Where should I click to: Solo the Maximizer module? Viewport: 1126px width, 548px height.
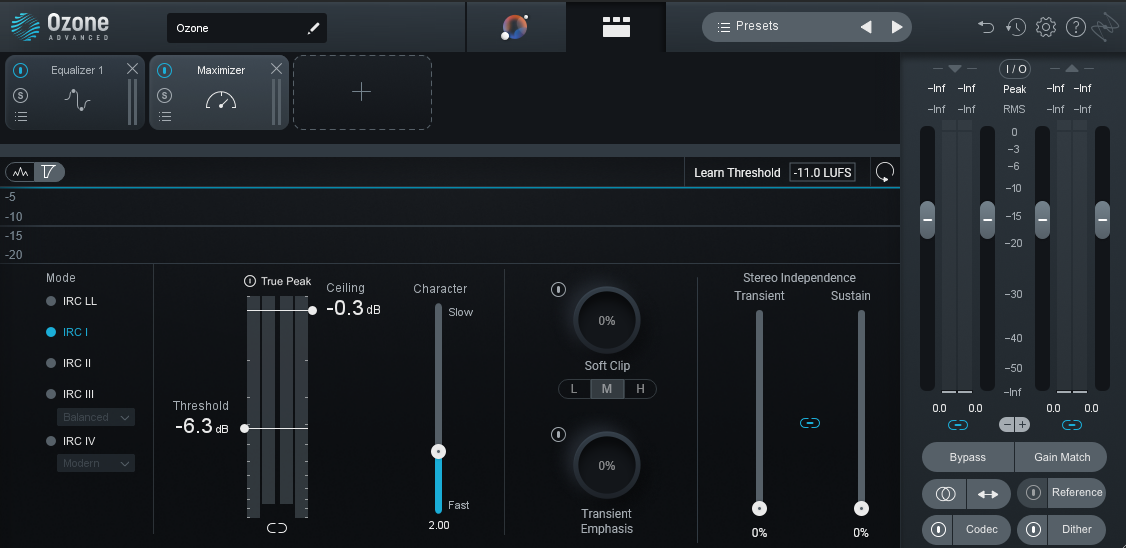click(x=164, y=96)
